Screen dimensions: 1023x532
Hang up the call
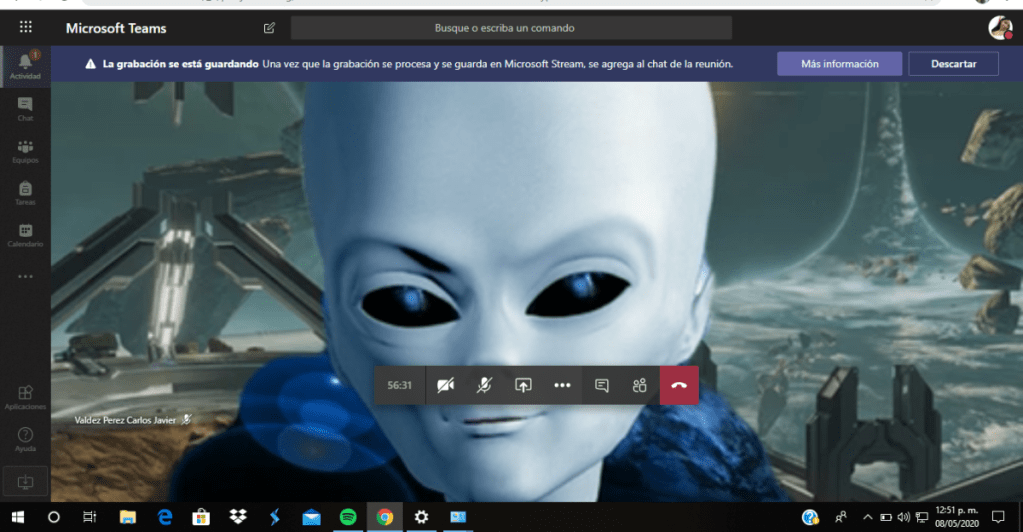tap(679, 385)
